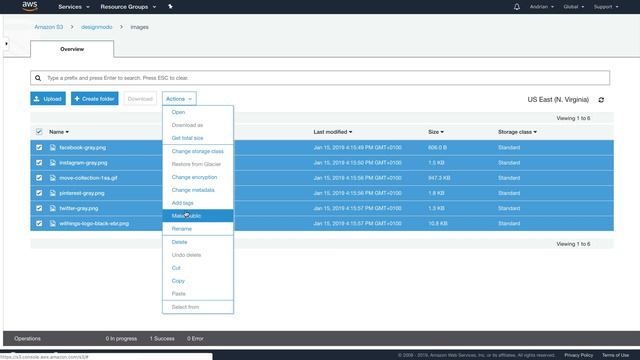Open the Global region dropdown

coord(573,7)
